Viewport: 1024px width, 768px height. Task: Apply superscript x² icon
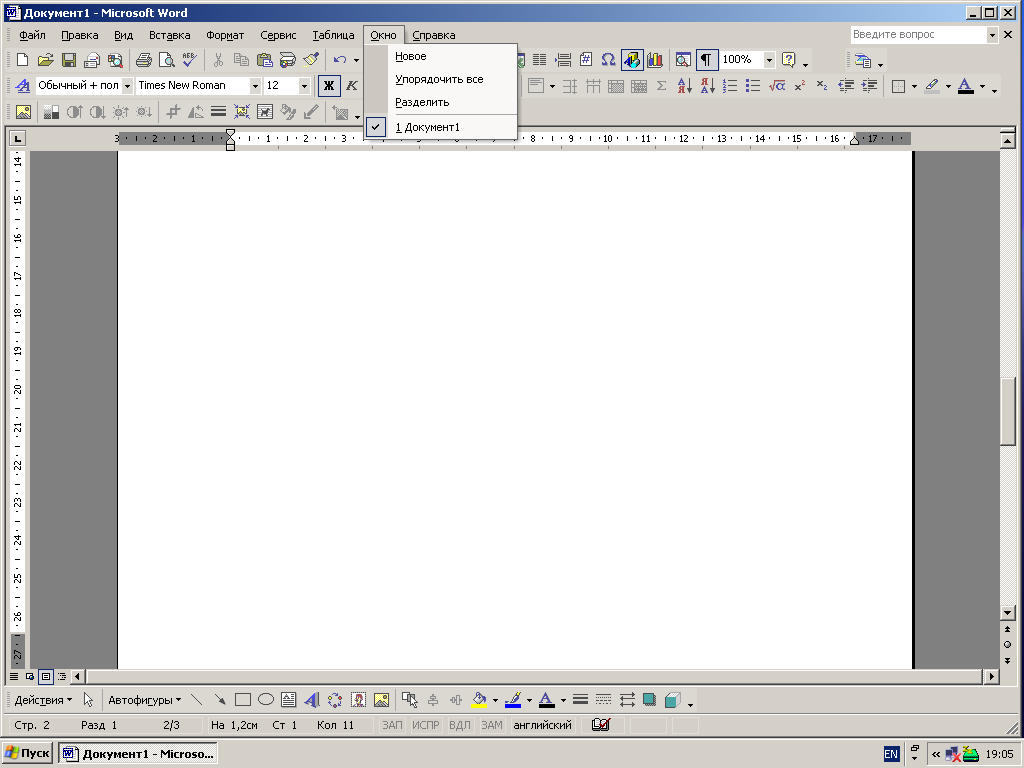tap(800, 86)
